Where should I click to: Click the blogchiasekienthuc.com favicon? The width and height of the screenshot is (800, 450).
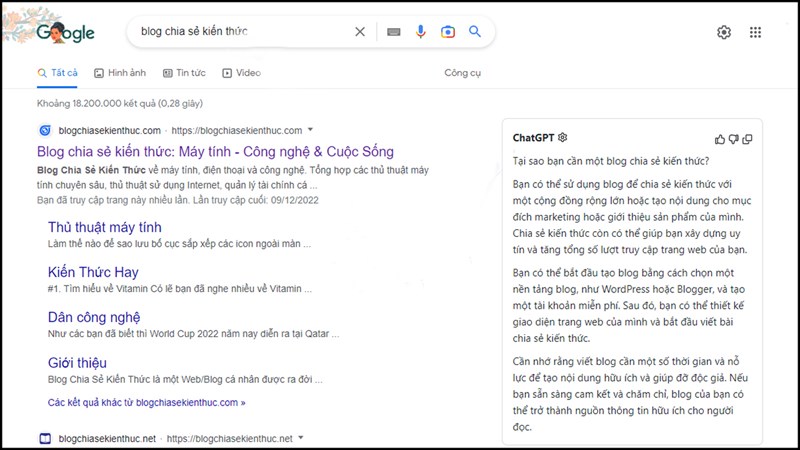45,131
